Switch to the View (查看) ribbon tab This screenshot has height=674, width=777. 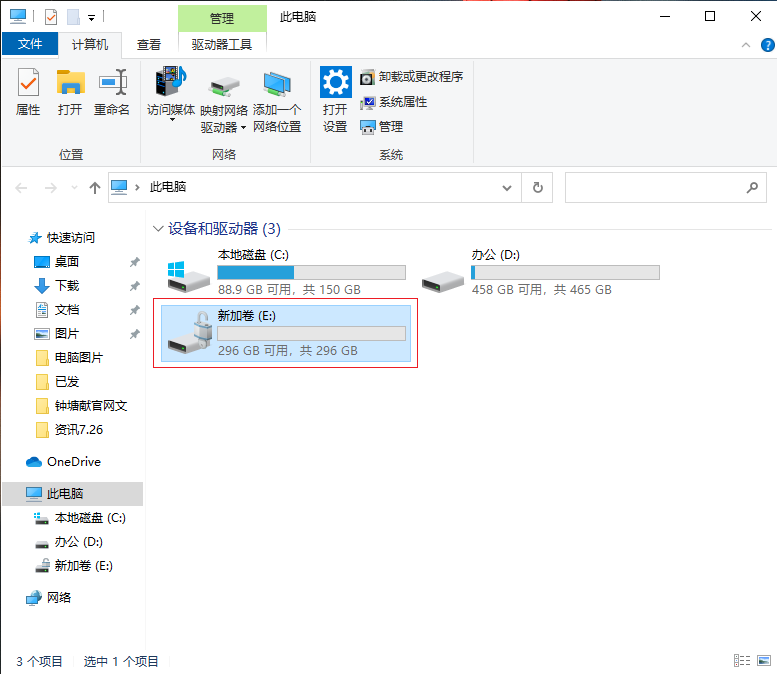point(149,44)
